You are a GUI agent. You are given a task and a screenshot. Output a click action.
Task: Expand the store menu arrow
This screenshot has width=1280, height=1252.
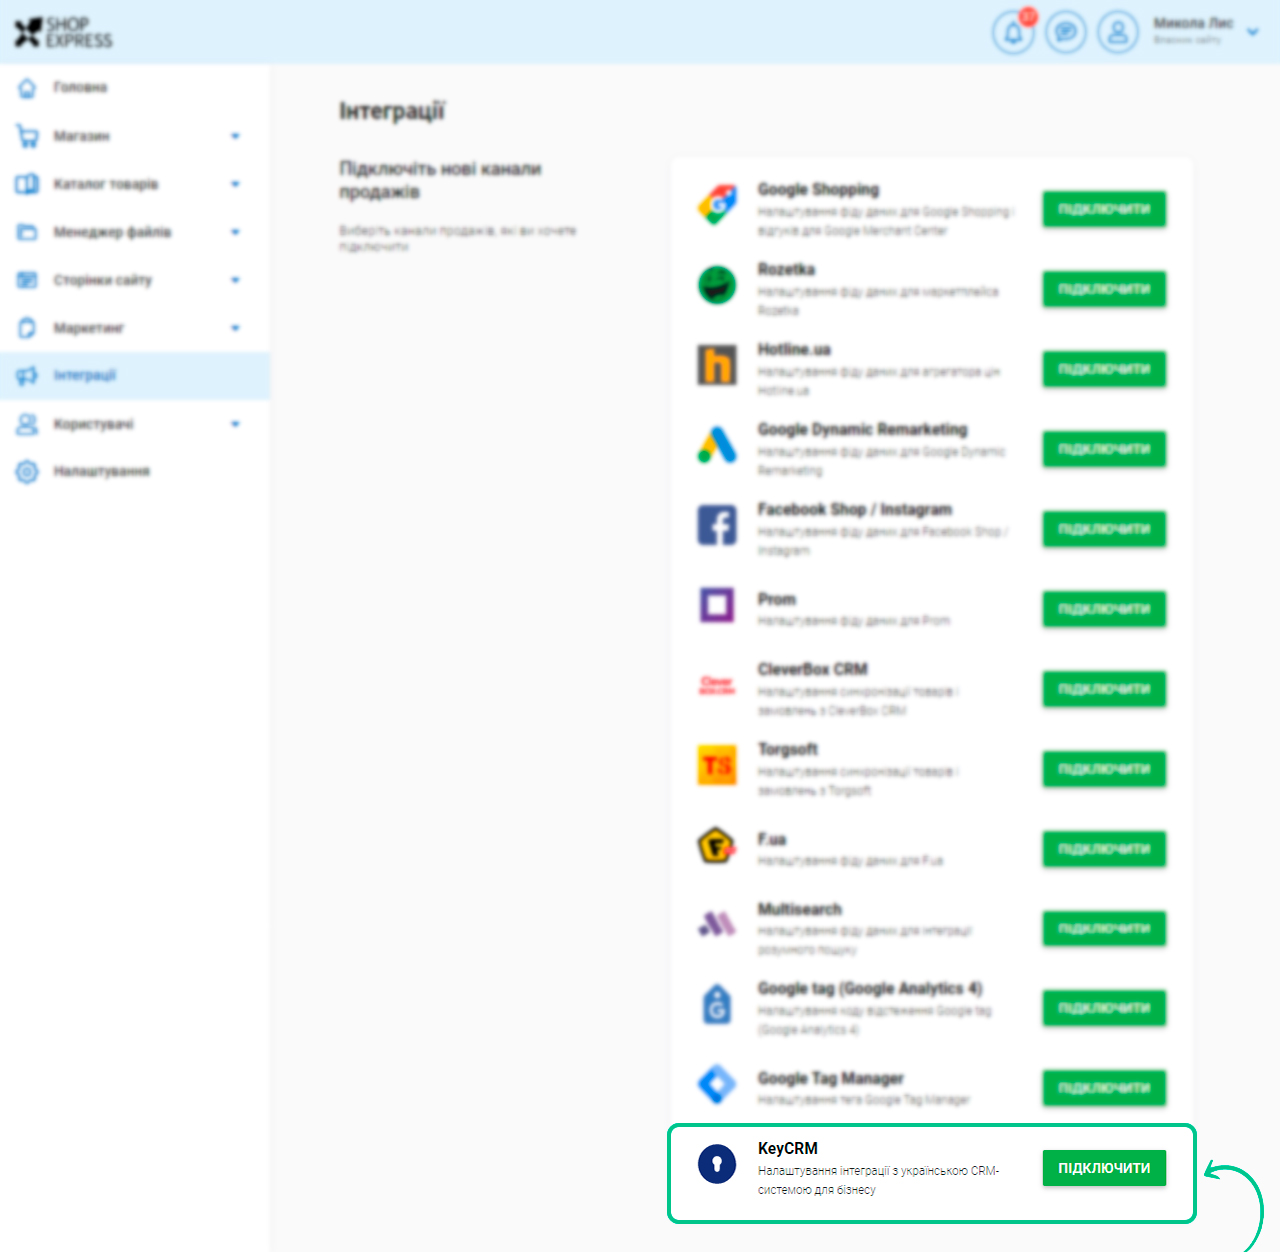(235, 136)
